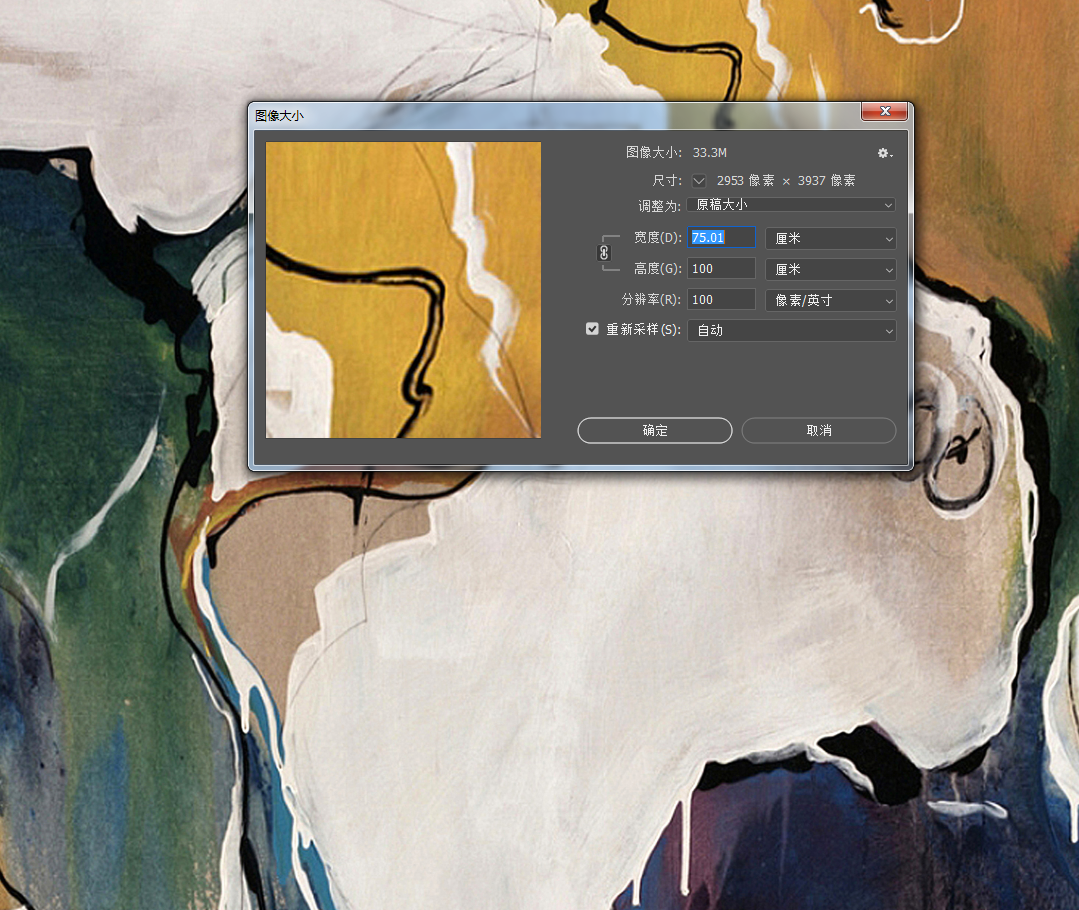
Task: Open the 重新采样 自动 method dropdown
Action: (791, 330)
